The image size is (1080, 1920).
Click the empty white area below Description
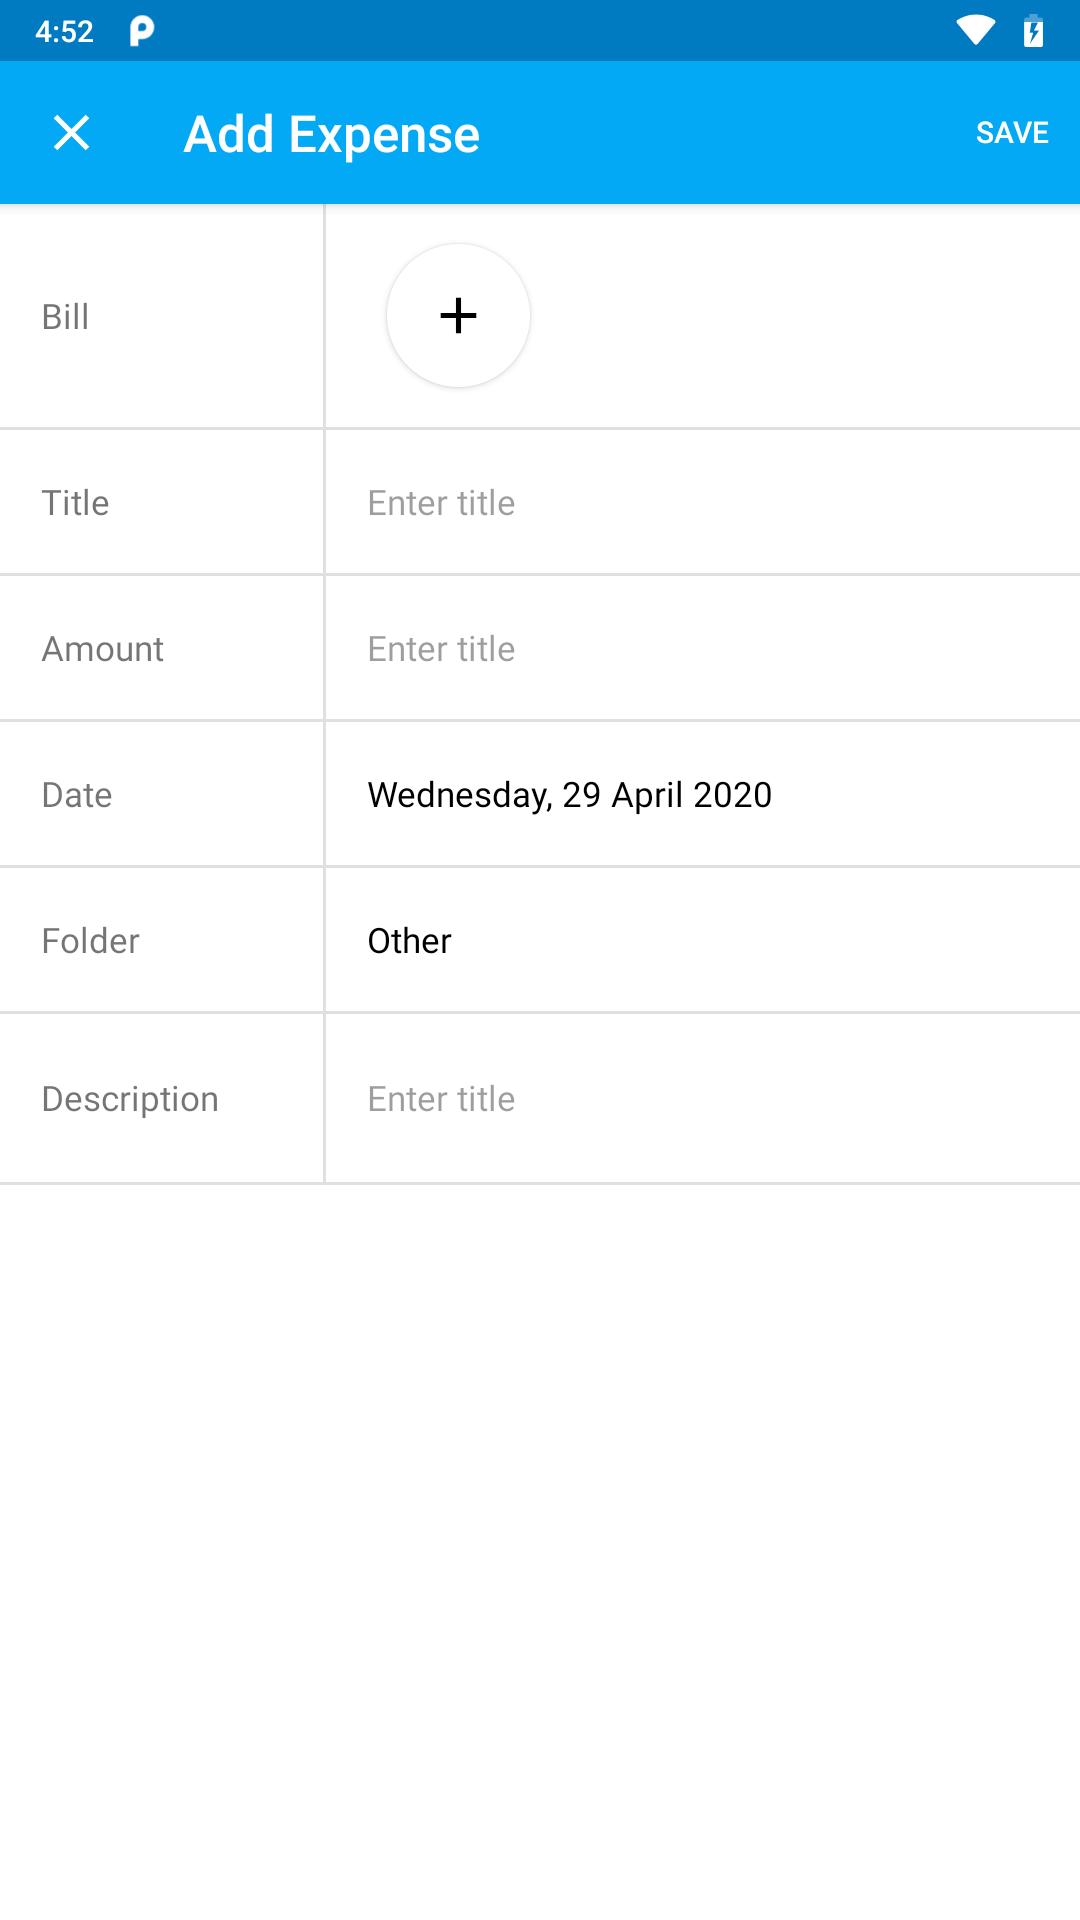click(540, 1550)
